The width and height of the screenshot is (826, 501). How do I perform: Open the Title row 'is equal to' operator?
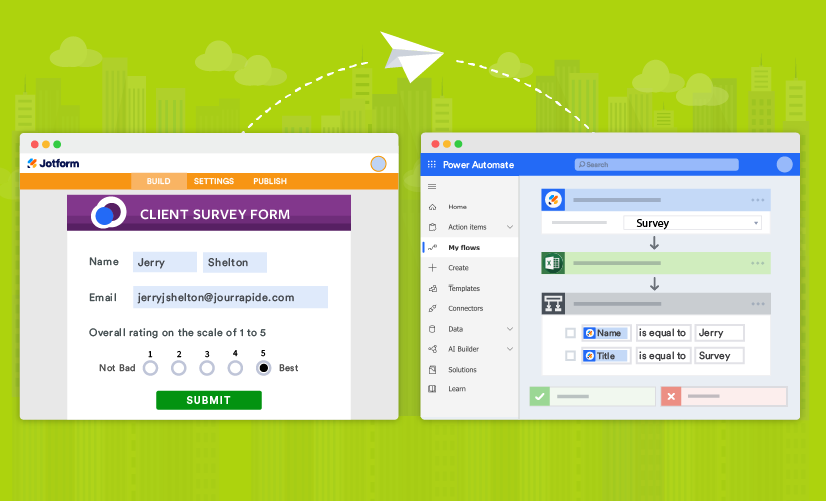pos(662,356)
